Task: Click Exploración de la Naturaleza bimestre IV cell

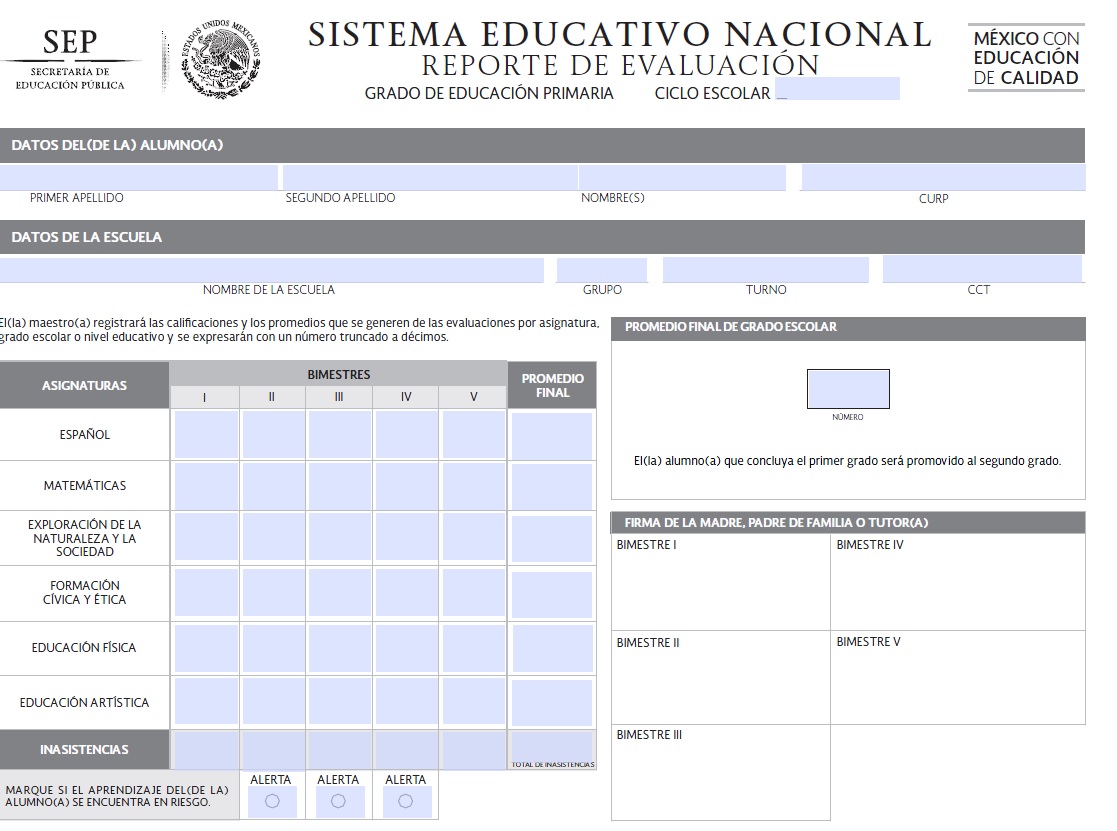Action: (x=407, y=537)
